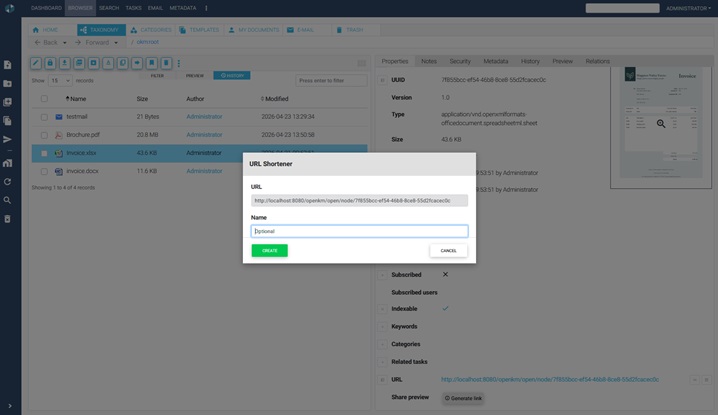Check the invoice.xlsx row checkbox
This screenshot has width=718, height=415.
44,153
